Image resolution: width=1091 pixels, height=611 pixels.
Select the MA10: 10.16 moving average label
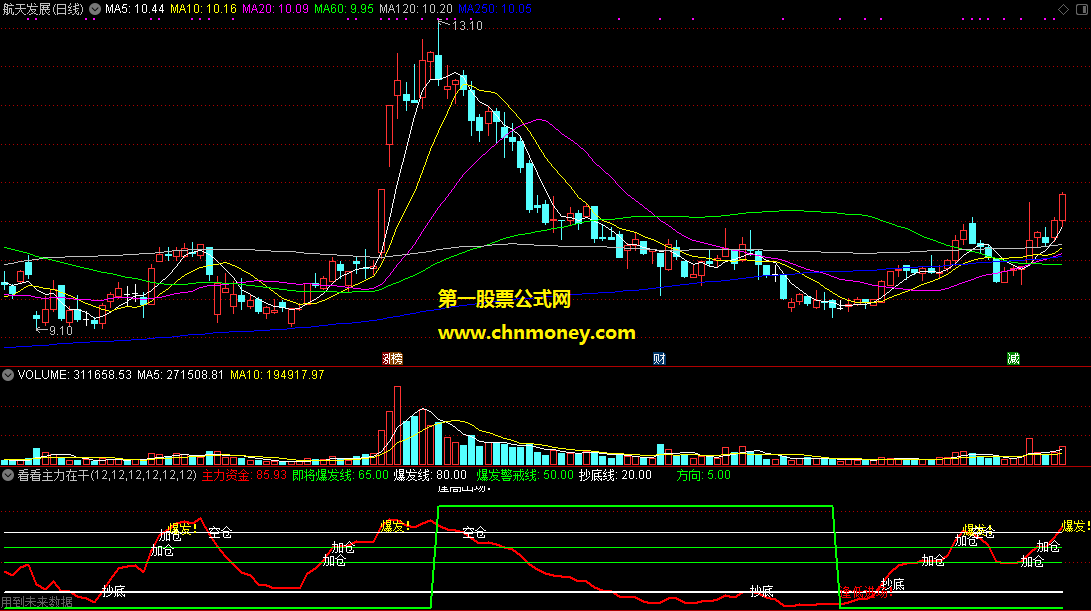click(203, 9)
